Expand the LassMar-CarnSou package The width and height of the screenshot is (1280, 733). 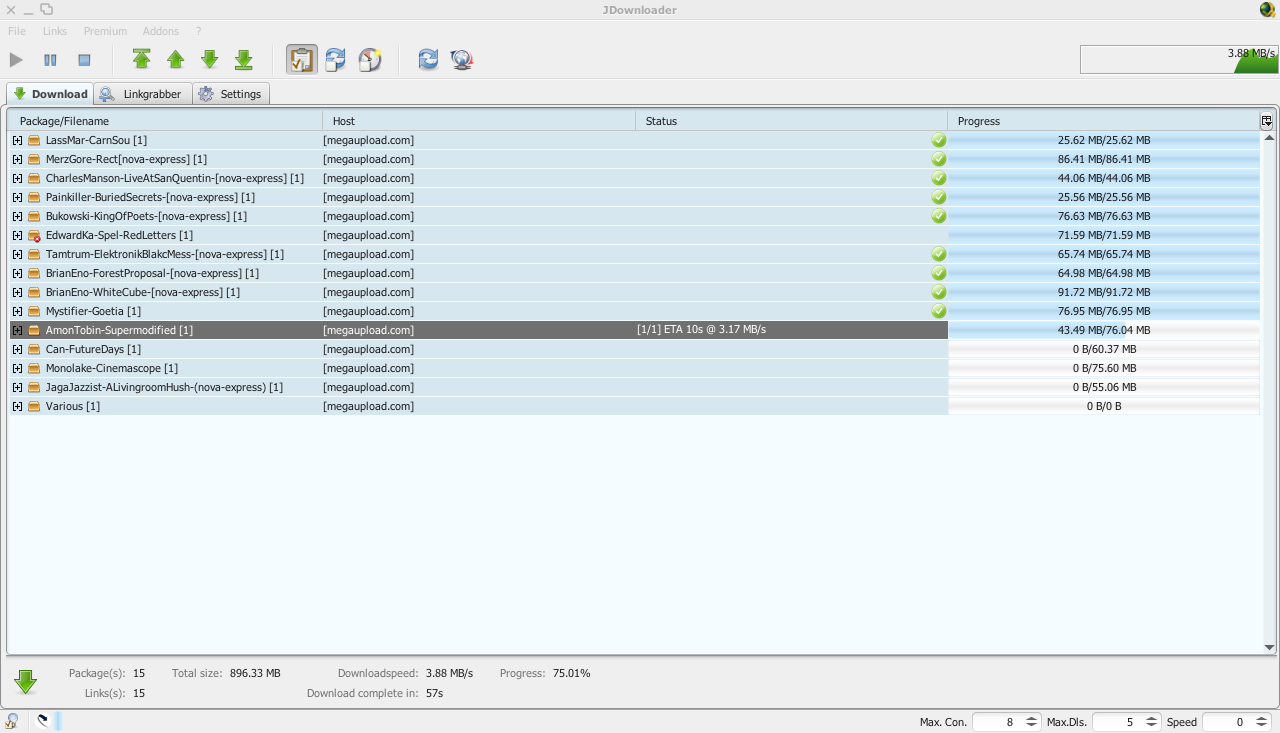coord(17,140)
